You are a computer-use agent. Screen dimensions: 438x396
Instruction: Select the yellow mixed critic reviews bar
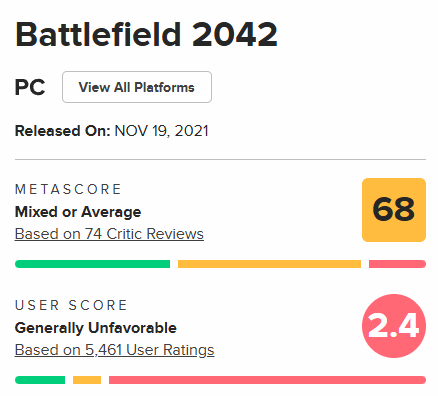click(x=269, y=264)
